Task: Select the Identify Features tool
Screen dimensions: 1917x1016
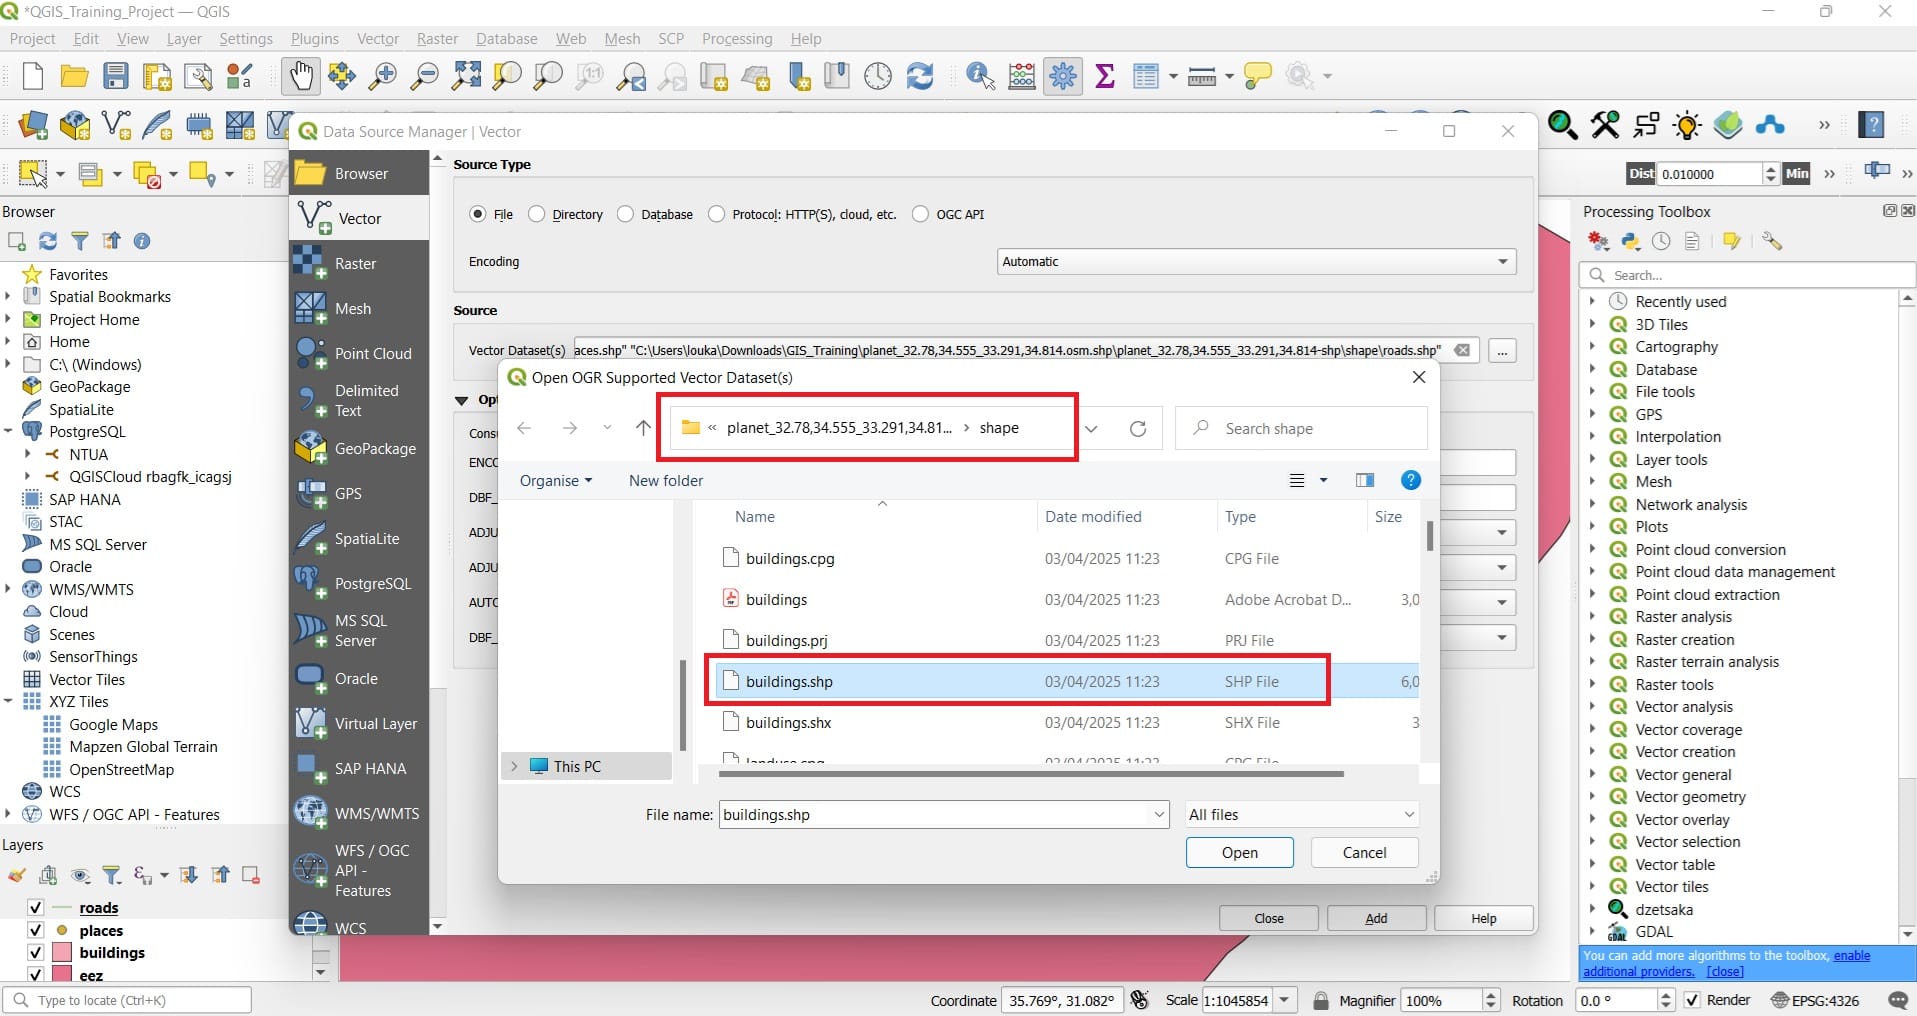Action: 980,76
